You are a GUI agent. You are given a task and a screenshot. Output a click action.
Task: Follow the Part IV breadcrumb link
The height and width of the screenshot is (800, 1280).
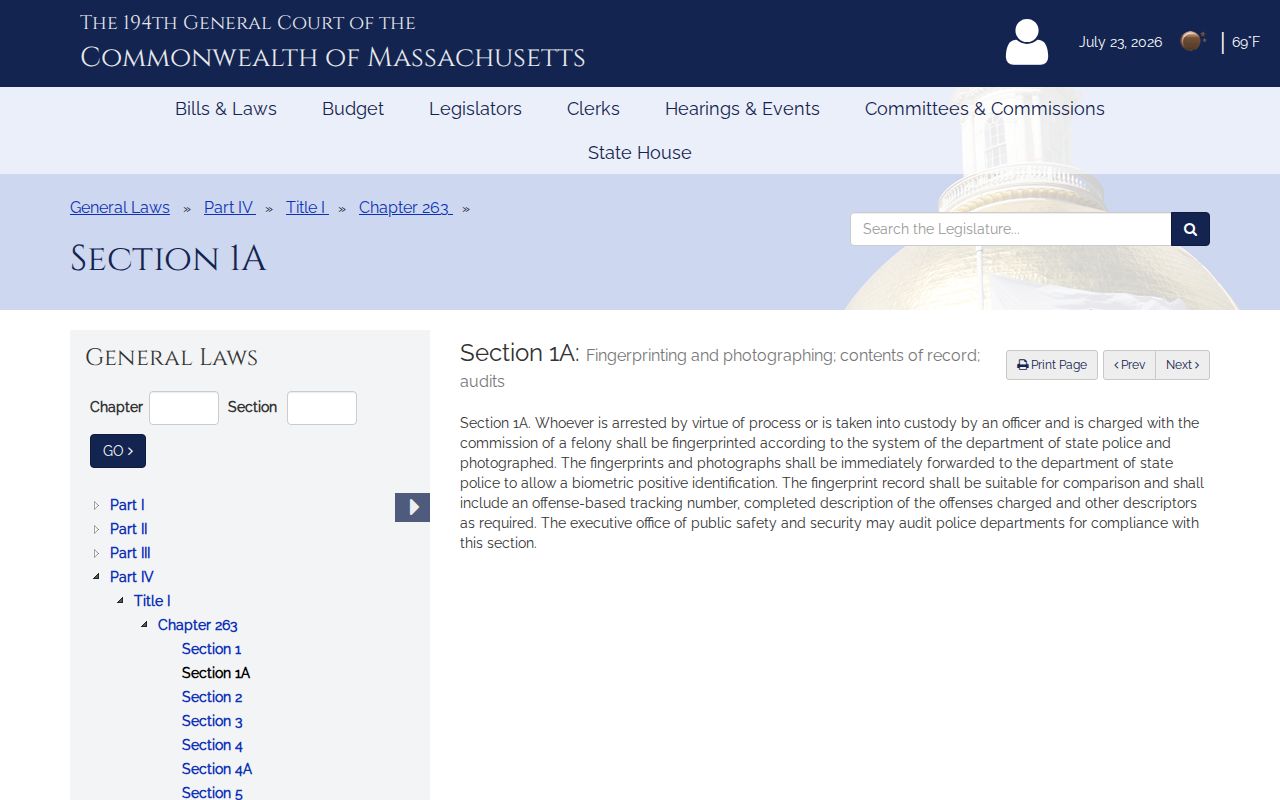(x=229, y=207)
